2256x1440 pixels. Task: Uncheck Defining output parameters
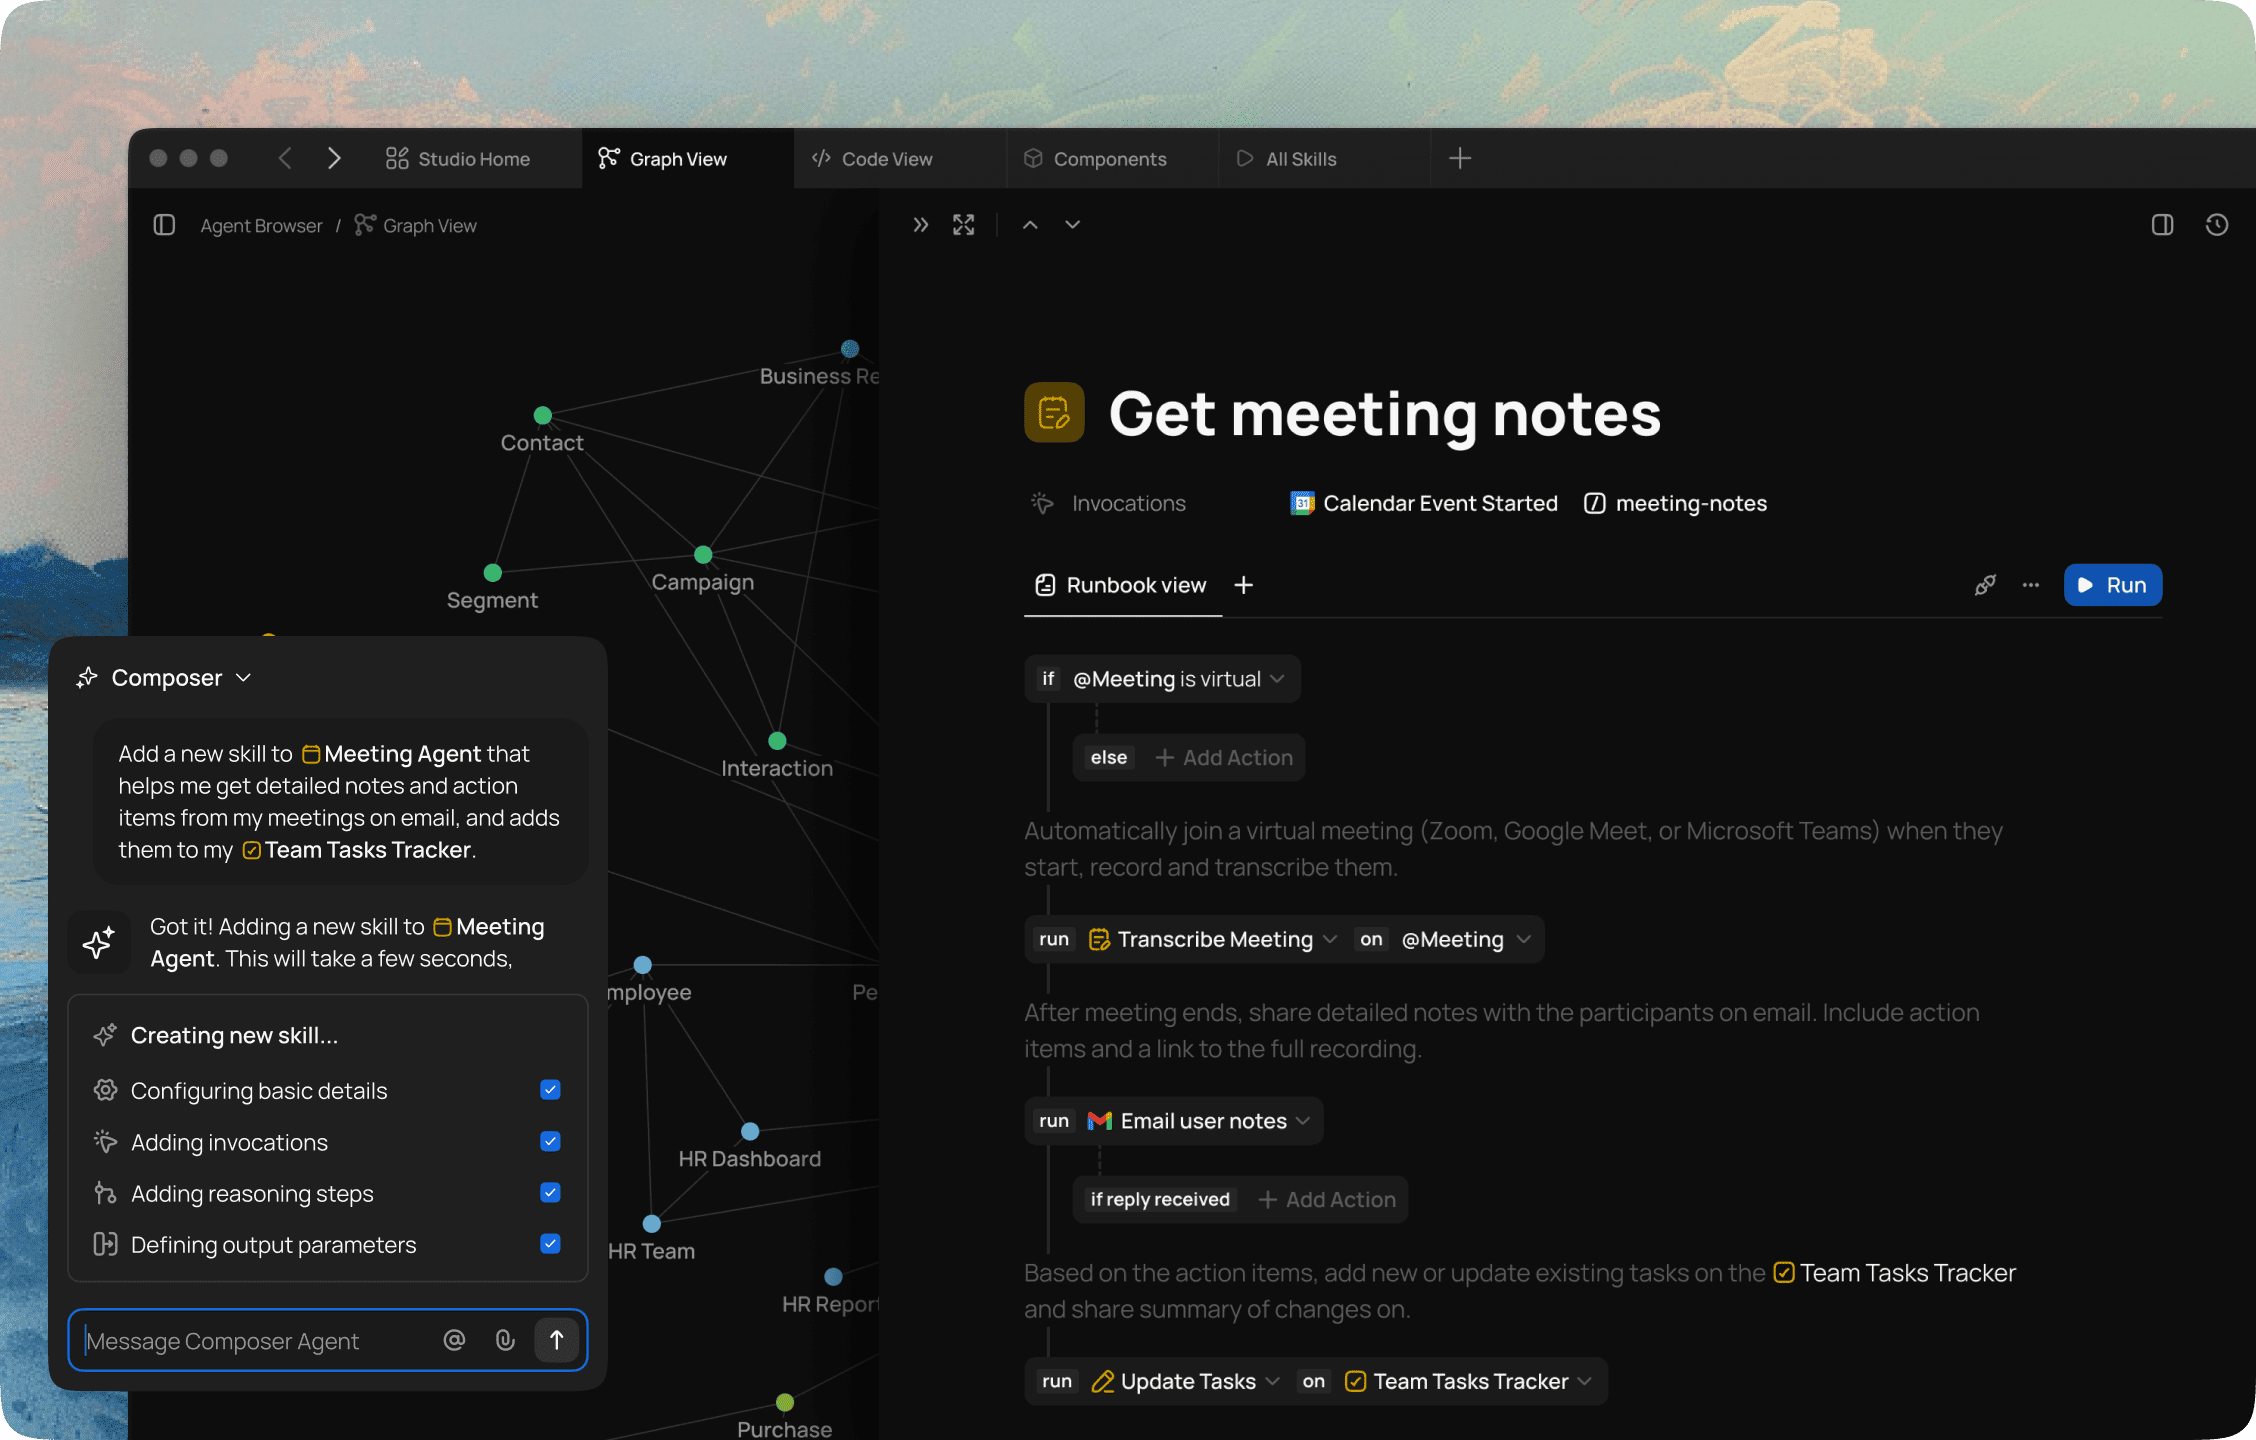pyautogui.click(x=550, y=1244)
